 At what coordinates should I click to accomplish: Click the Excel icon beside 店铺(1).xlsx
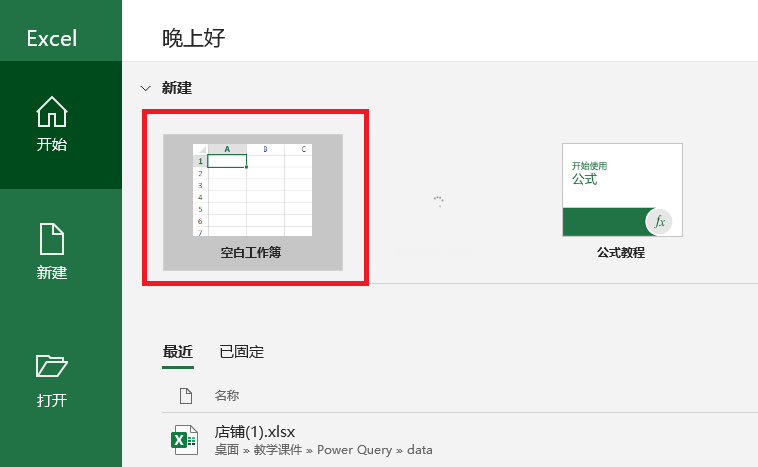coord(184,440)
